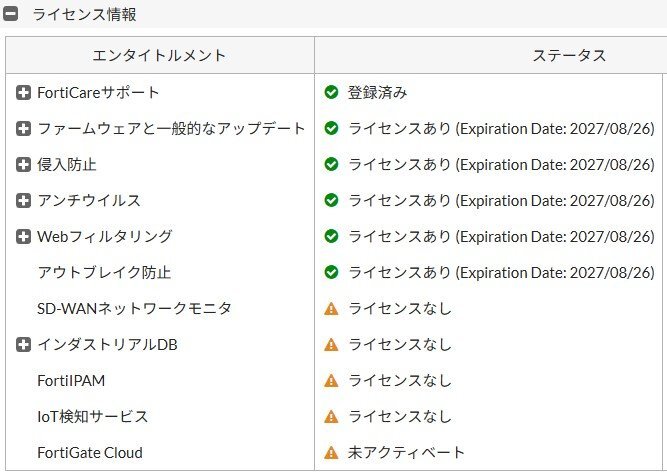This screenshot has width=667, height=473.
Task: Click the green check beside 登録済み
Action: coord(332,93)
